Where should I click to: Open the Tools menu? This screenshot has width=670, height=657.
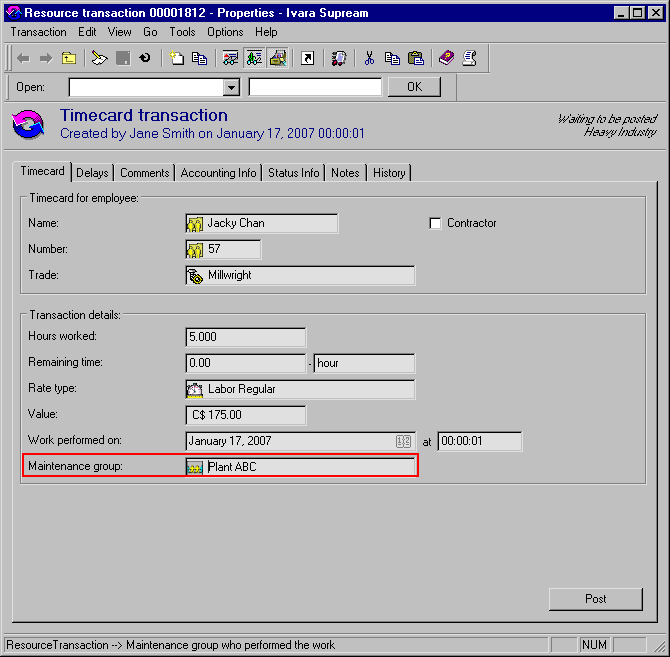[x=182, y=32]
